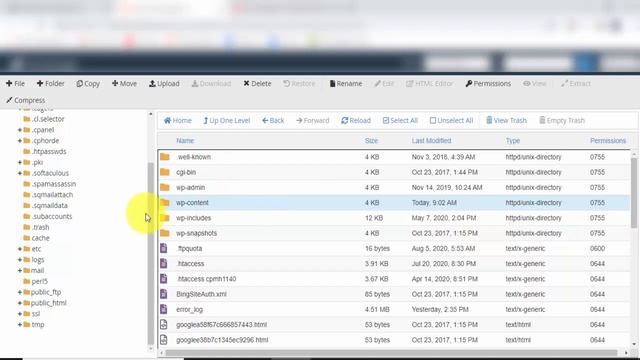Expand the tmp tree folder
Viewport: 640px width, 360px height.
click(20, 325)
